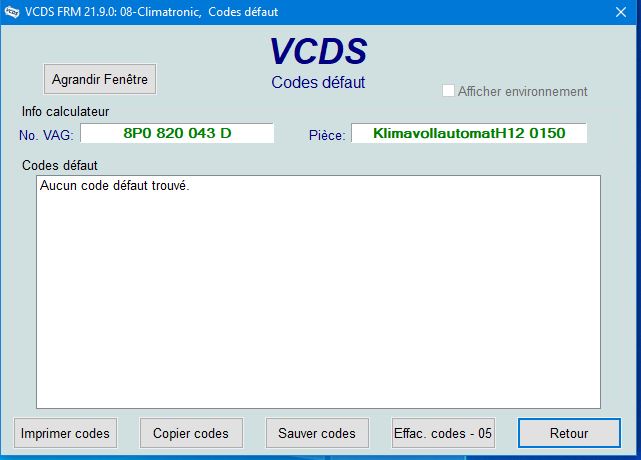Click Copier codes button
The height and width of the screenshot is (460, 641).
point(191,433)
